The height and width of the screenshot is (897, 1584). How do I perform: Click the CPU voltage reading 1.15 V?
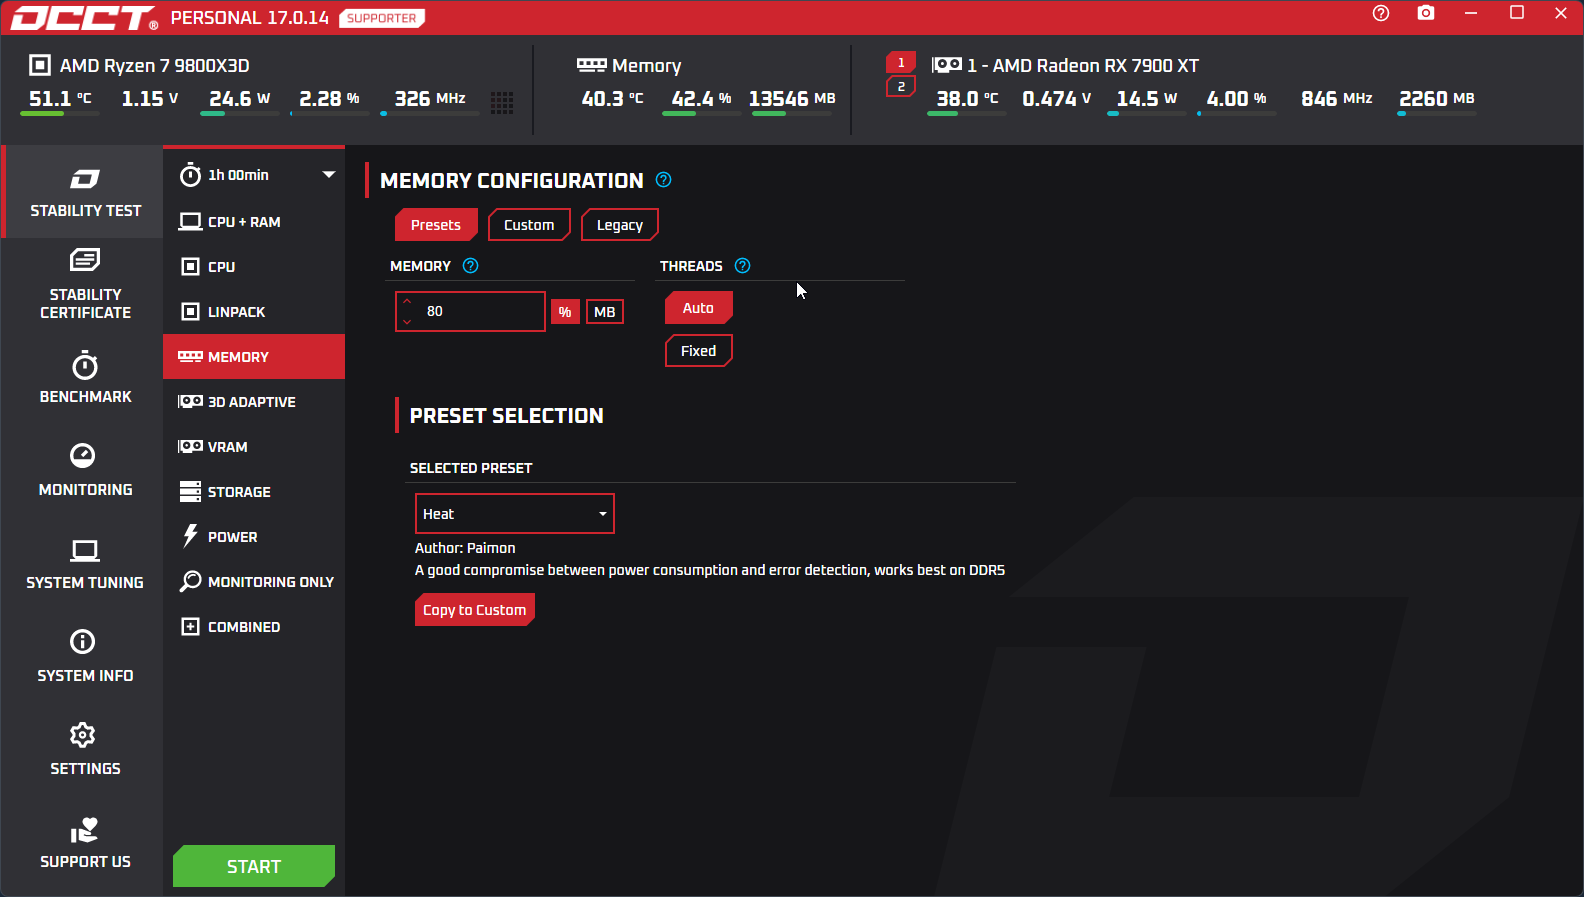pyautogui.click(x=150, y=99)
